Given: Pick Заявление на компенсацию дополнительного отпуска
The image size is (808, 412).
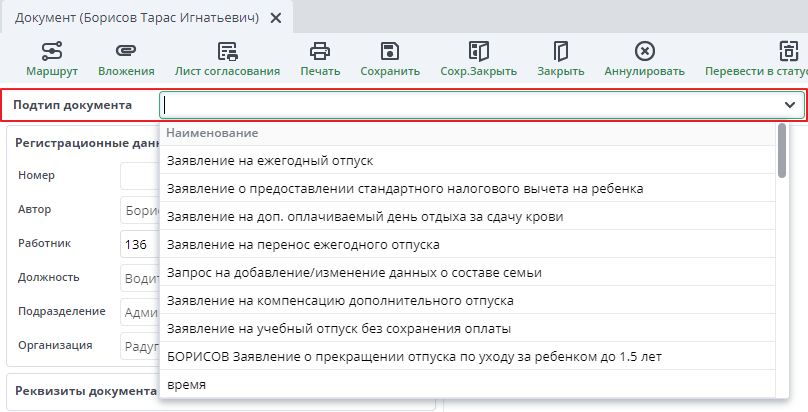Looking at the screenshot, I should [467, 300].
